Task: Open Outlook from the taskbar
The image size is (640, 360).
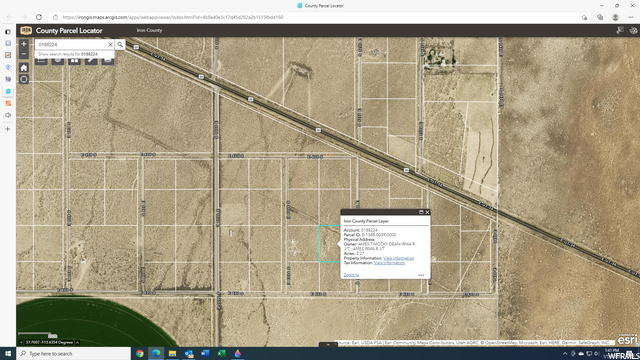Action: (189, 353)
